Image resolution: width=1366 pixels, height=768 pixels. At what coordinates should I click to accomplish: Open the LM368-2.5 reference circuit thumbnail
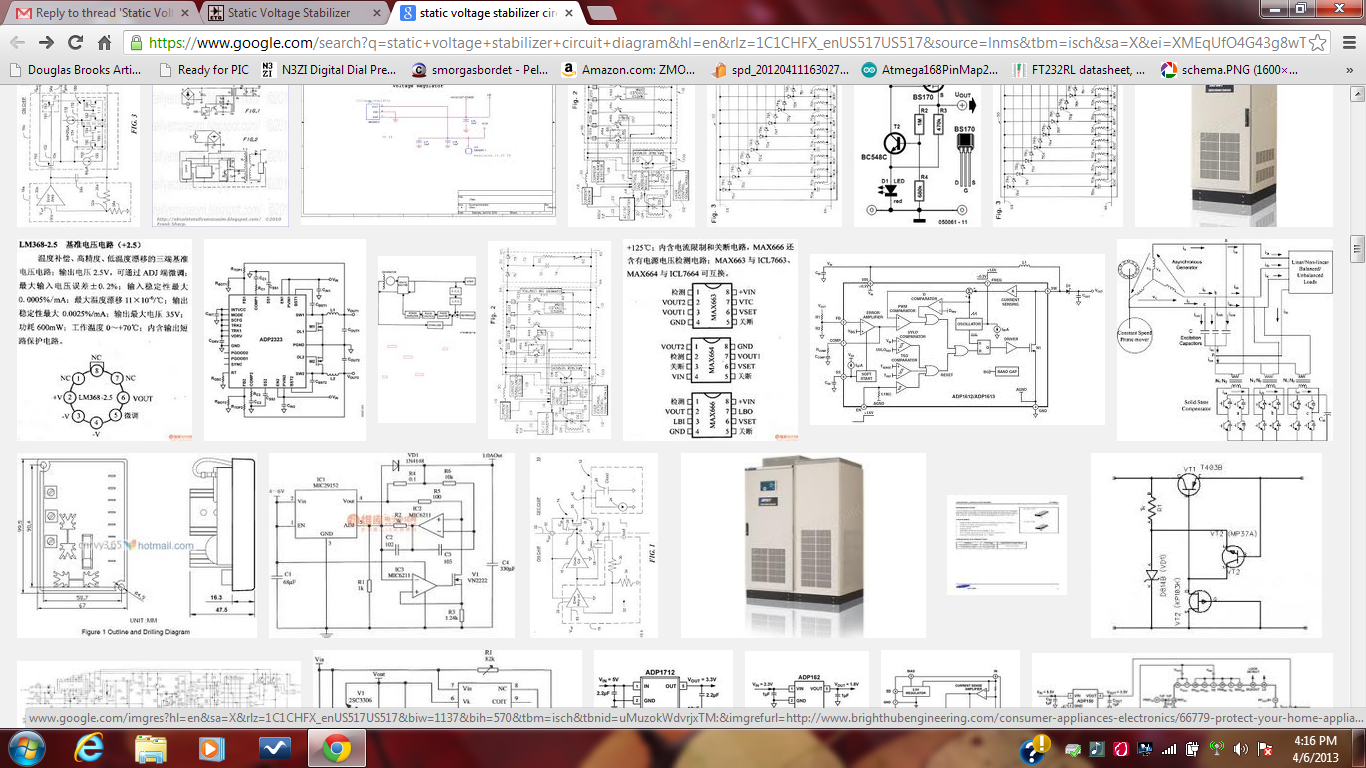(104, 340)
